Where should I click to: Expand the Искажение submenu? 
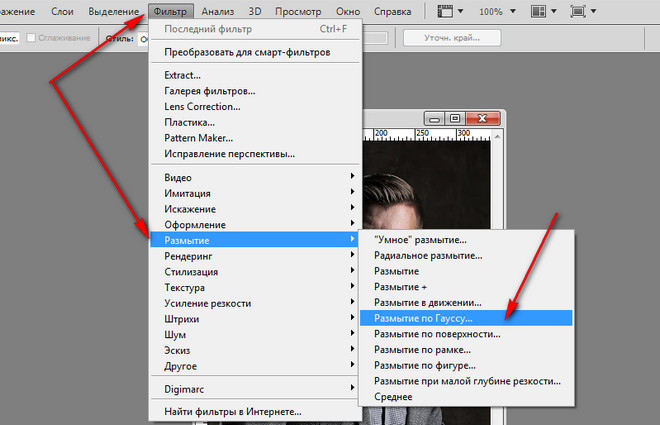point(255,209)
